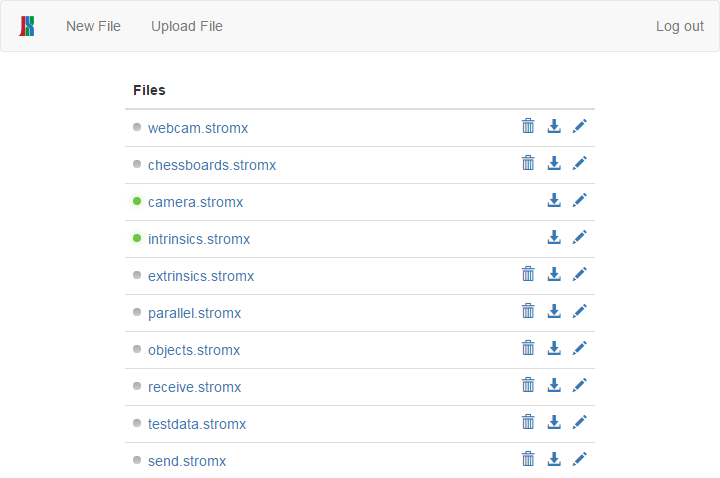Rename parallel.stromx using pencil icon
Image resolution: width=720 pixels, height=478 pixels.
[x=579, y=311]
